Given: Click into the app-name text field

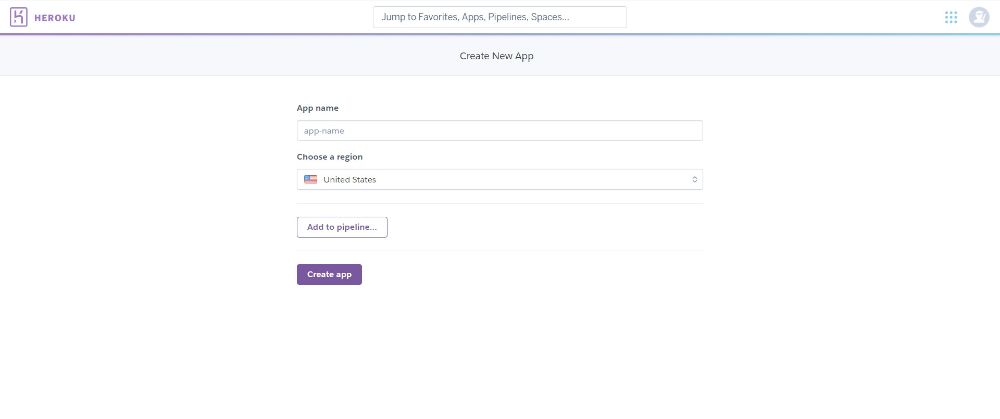Looking at the screenshot, I should 499,131.
